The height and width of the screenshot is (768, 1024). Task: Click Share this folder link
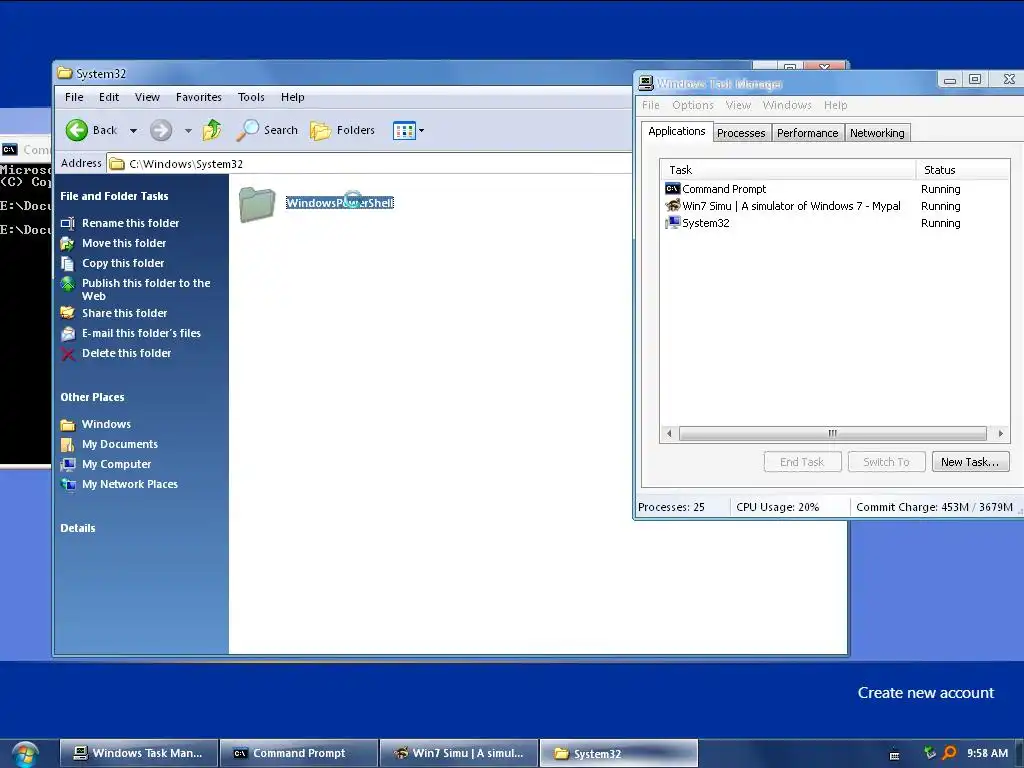click(124, 313)
